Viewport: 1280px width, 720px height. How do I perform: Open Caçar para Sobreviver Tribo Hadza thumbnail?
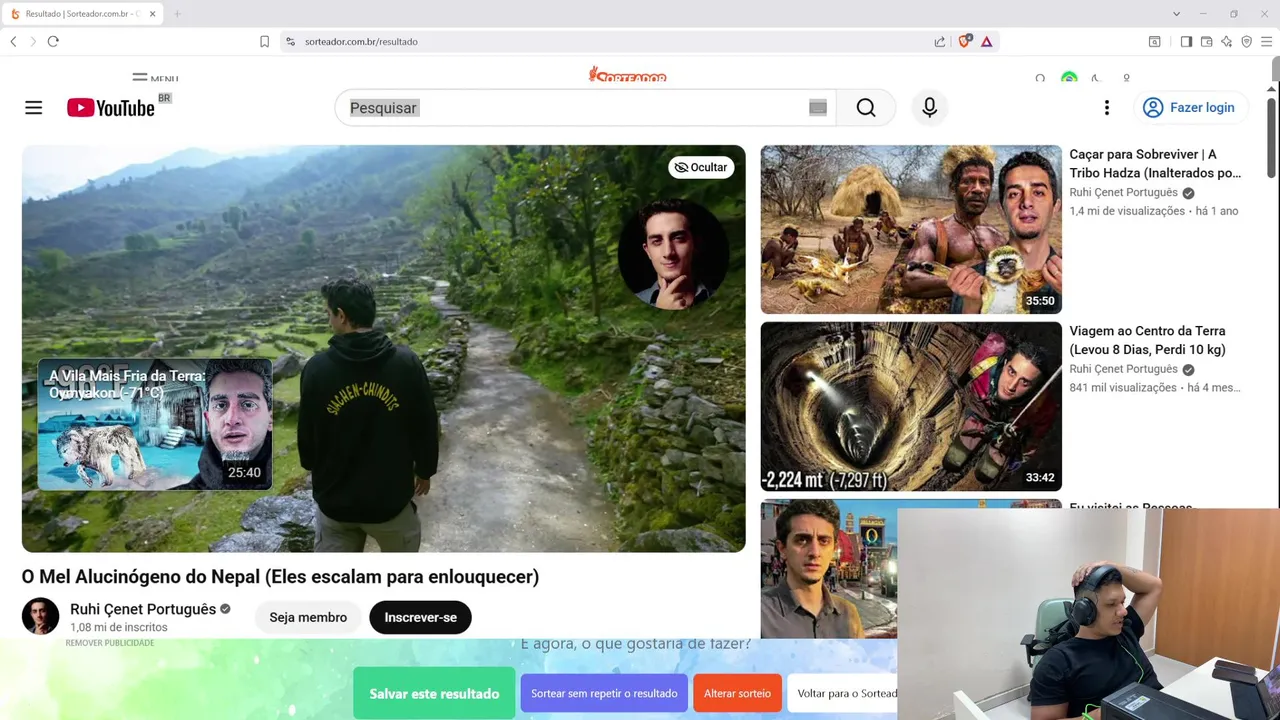pyautogui.click(x=911, y=229)
